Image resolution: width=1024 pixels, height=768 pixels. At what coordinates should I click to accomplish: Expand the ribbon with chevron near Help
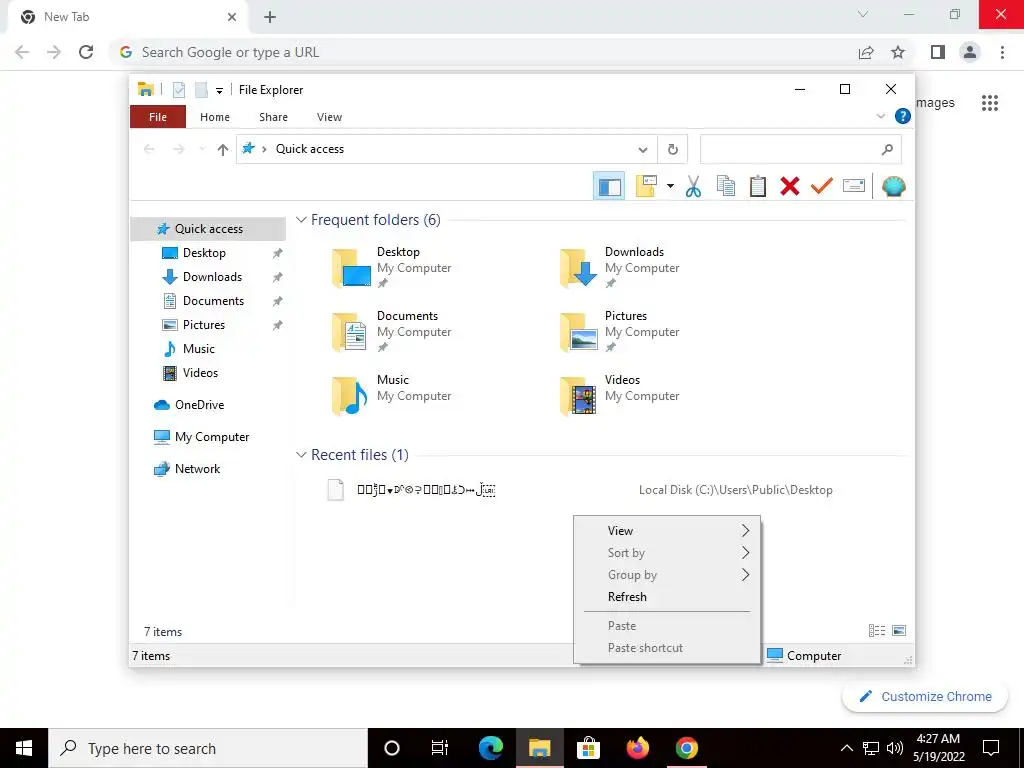tap(880, 116)
